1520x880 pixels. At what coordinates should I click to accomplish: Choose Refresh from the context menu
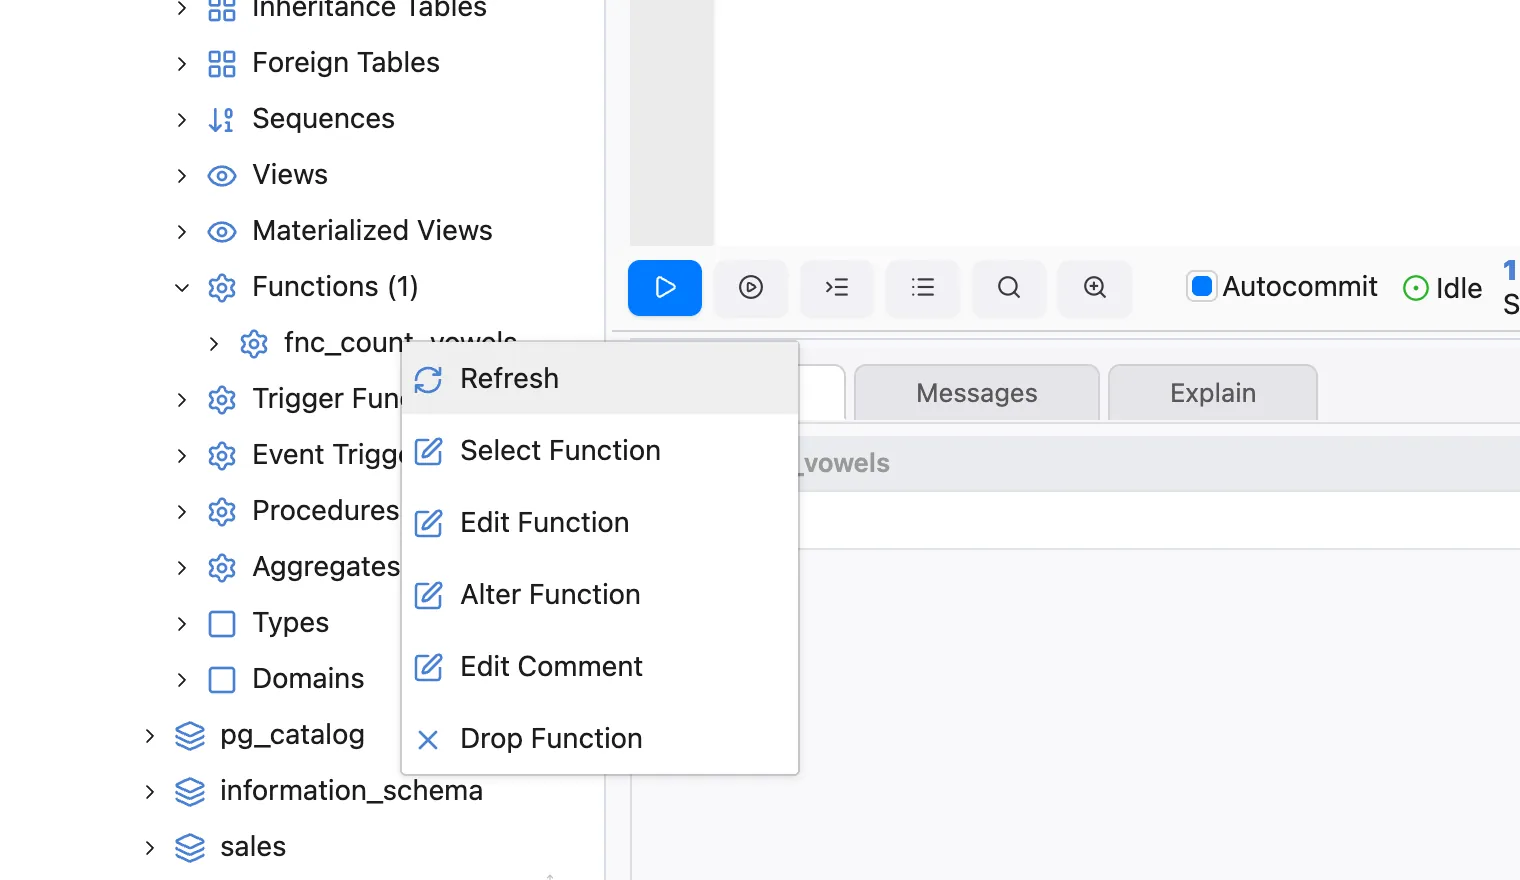(600, 379)
